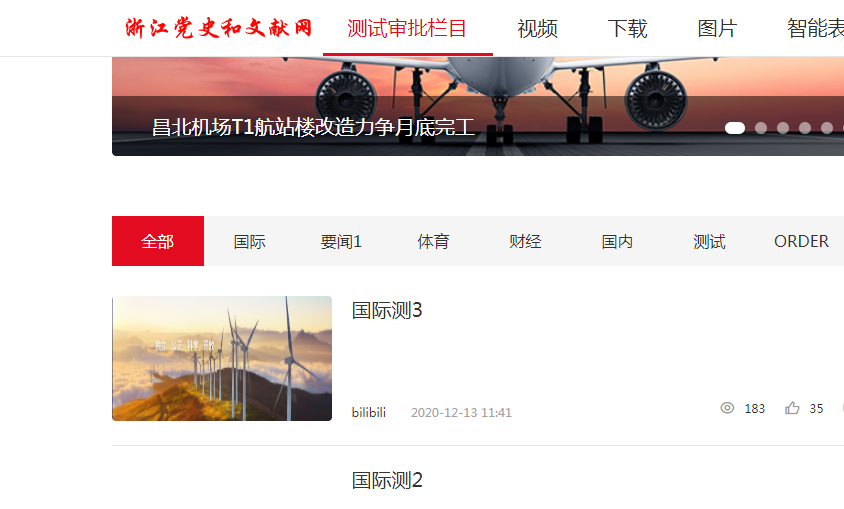Jump to the fifth carousel dot
844x509 pixels.
pos(827,128)
